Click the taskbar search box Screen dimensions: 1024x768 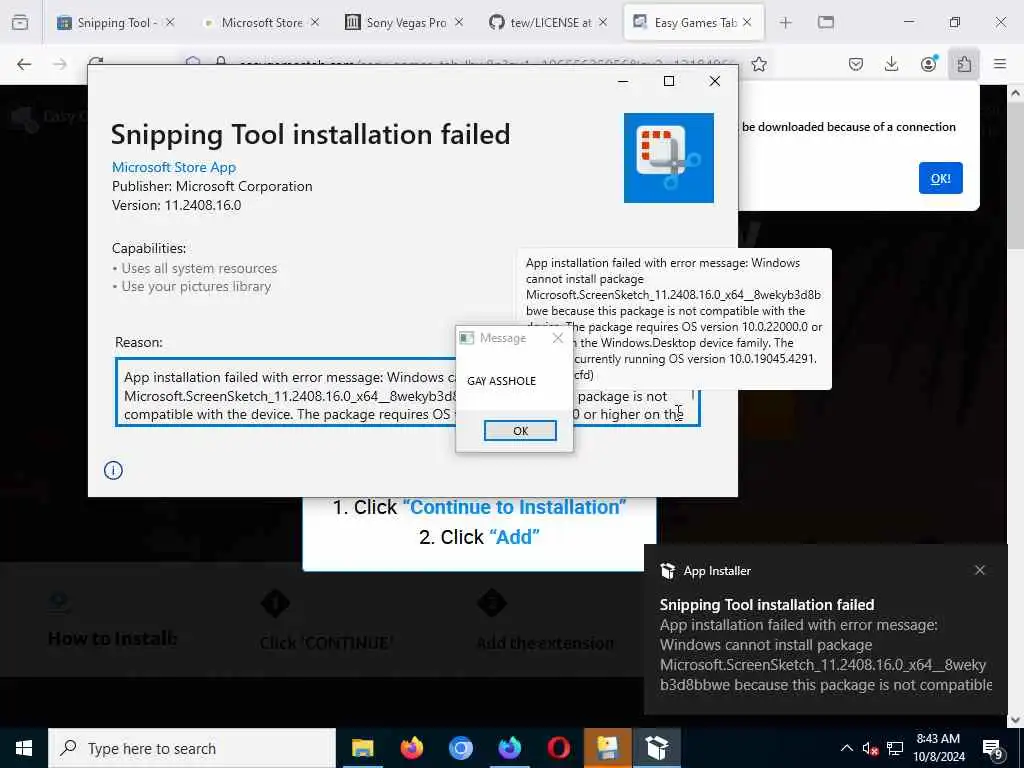192,748
